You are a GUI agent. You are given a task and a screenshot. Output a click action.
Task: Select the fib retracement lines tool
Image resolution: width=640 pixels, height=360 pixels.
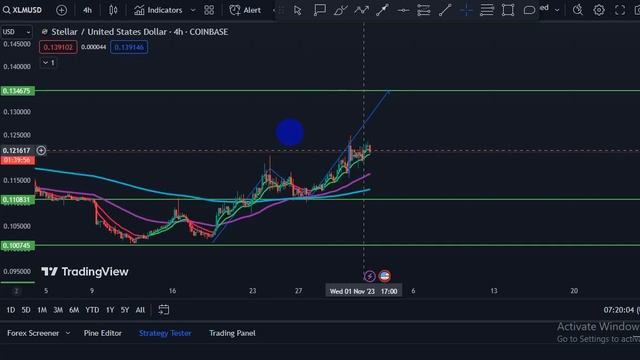[487, 10]
